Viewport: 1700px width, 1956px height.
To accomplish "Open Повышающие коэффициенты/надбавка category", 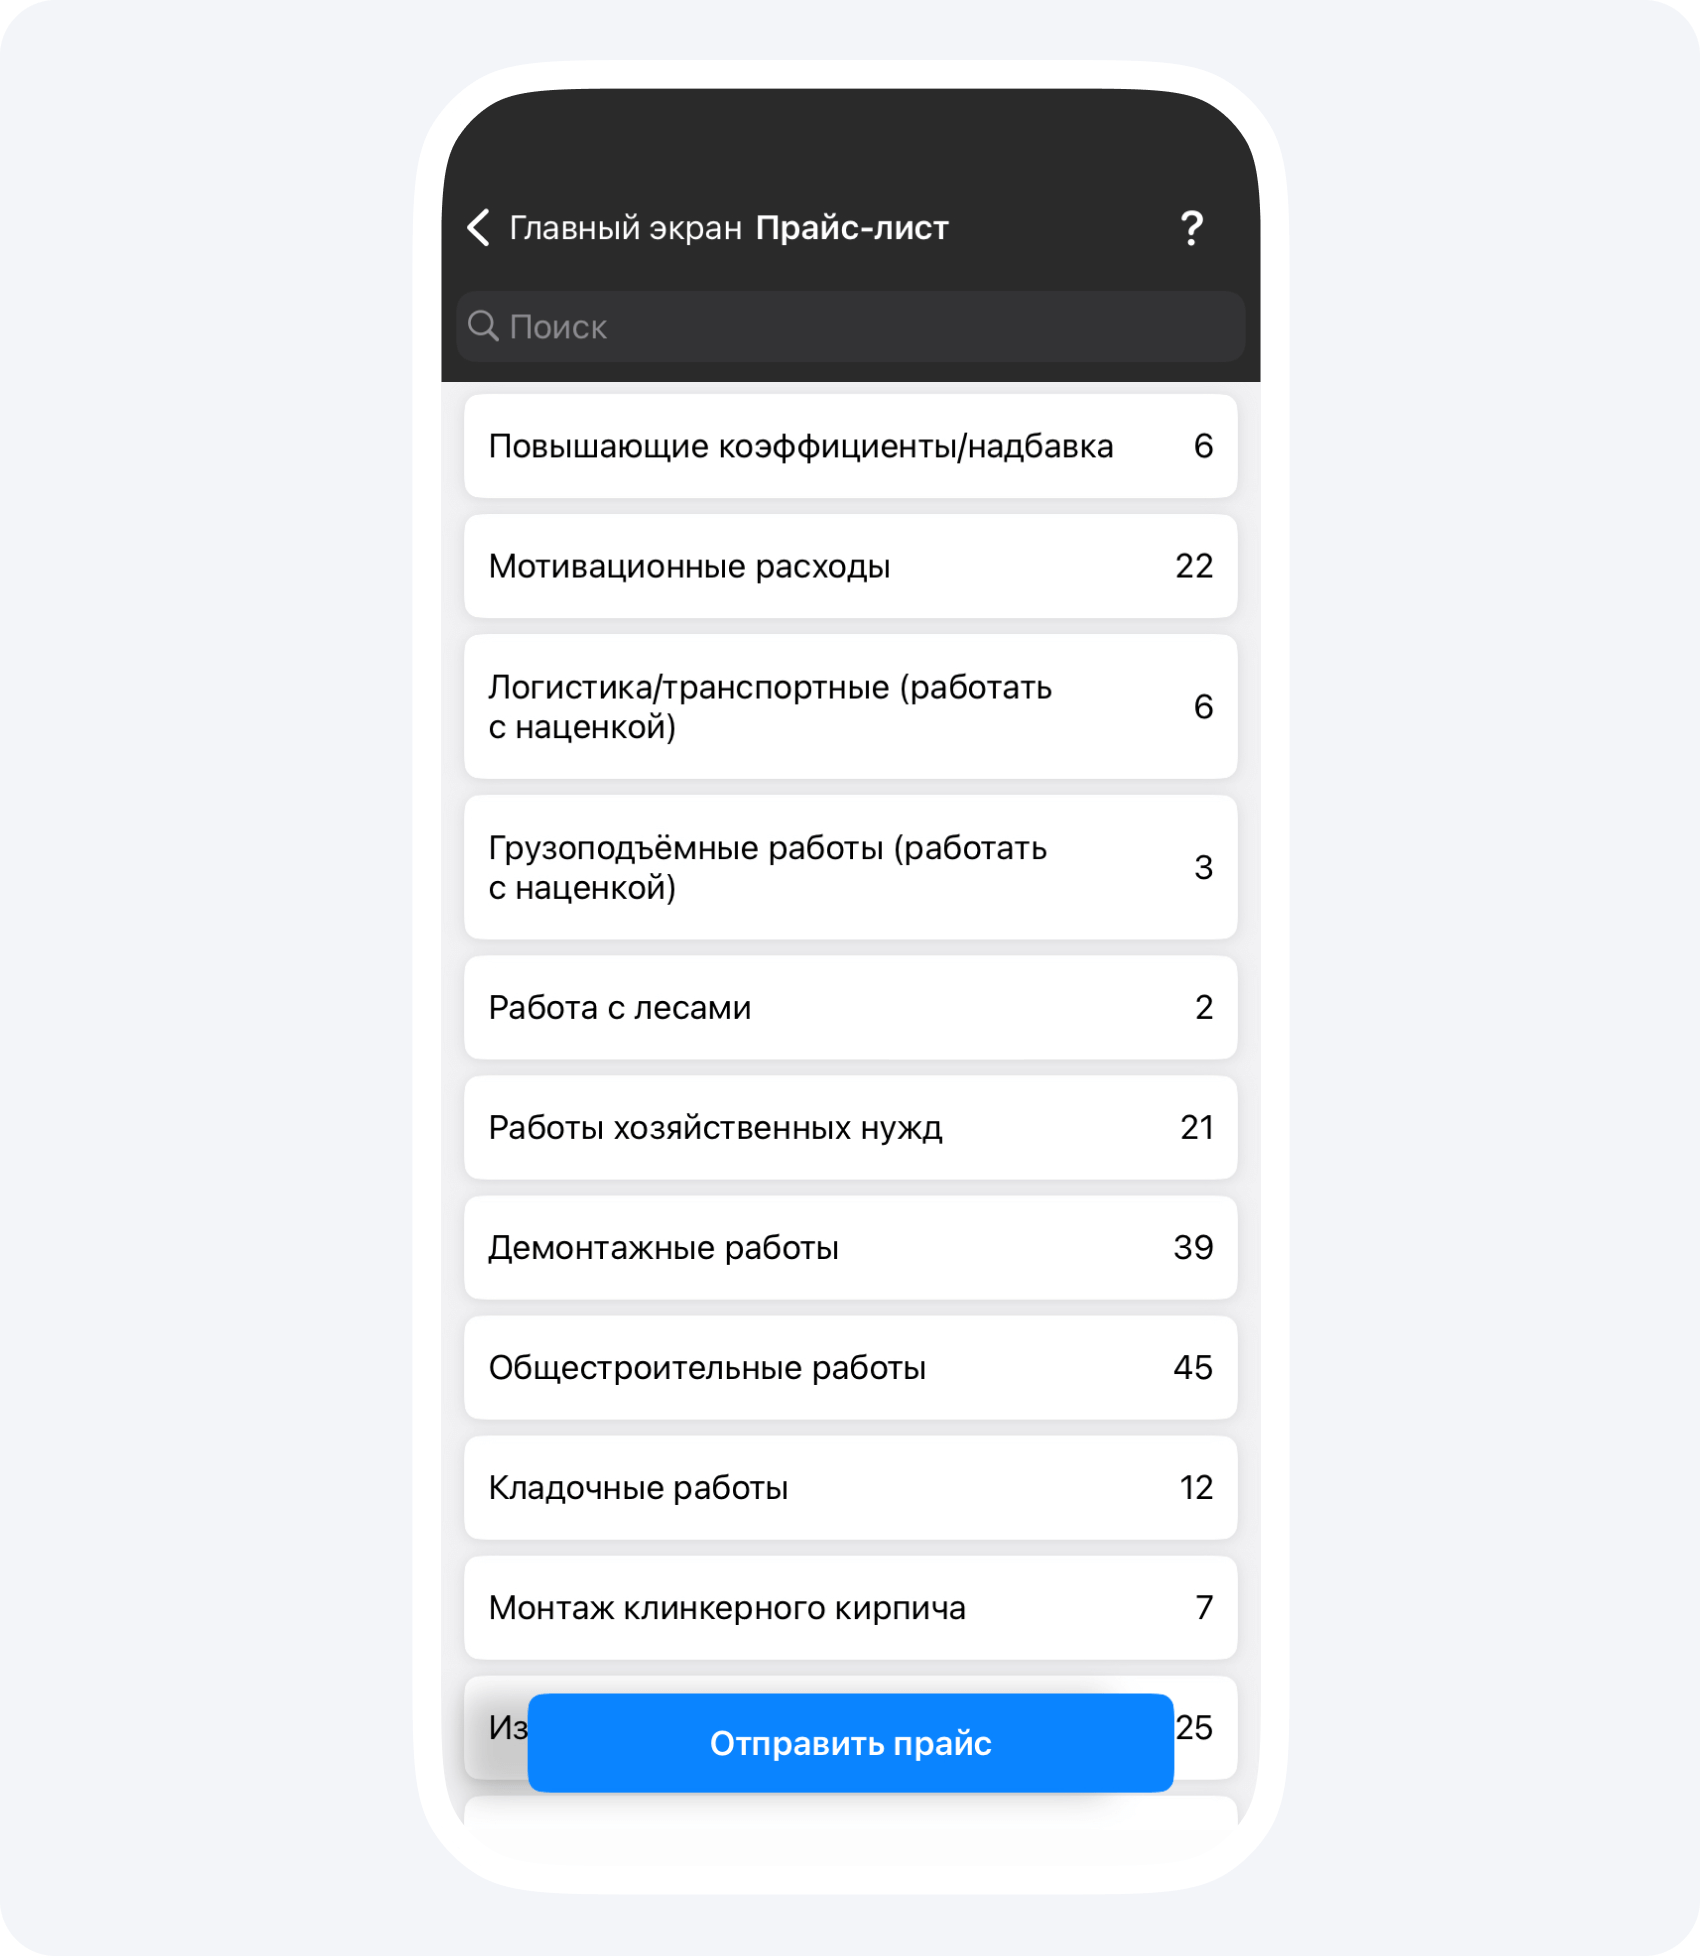I will (x=850, y=446).
